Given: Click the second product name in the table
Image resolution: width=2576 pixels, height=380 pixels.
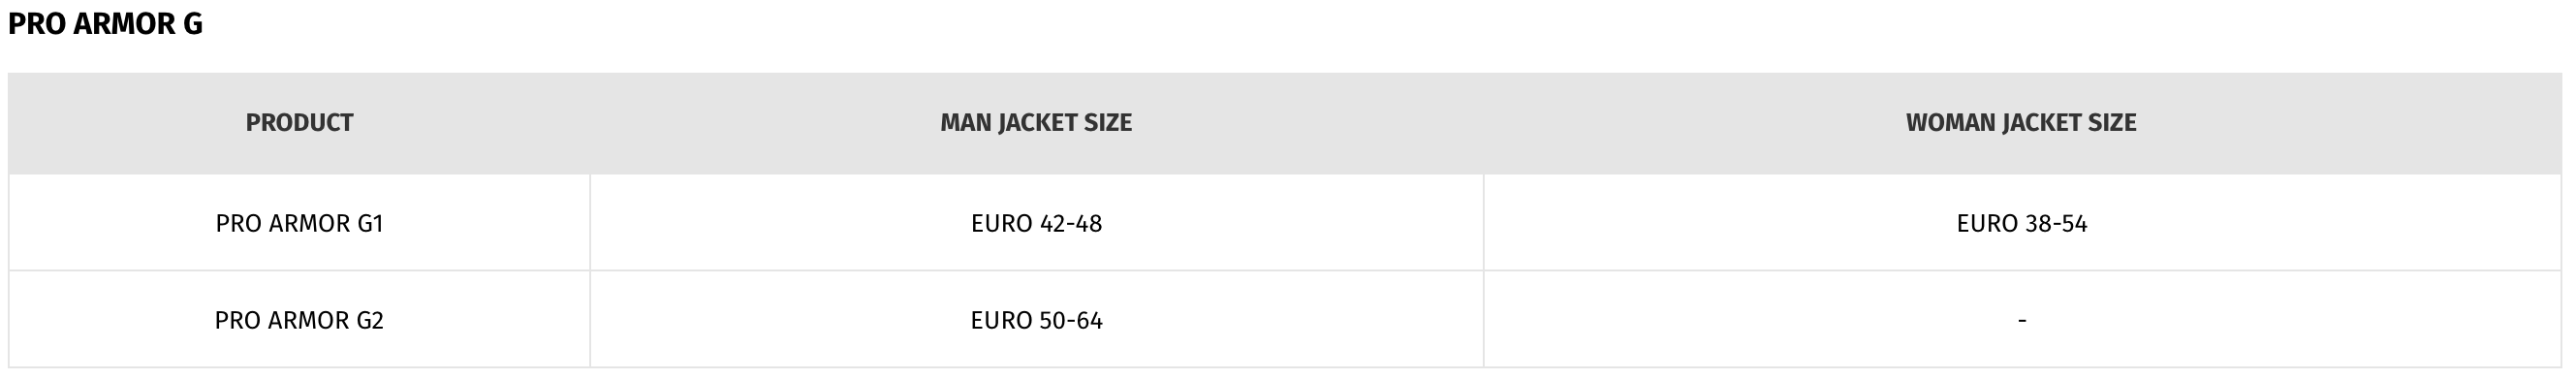Looking at the screenshot, I should pos(299,320).
